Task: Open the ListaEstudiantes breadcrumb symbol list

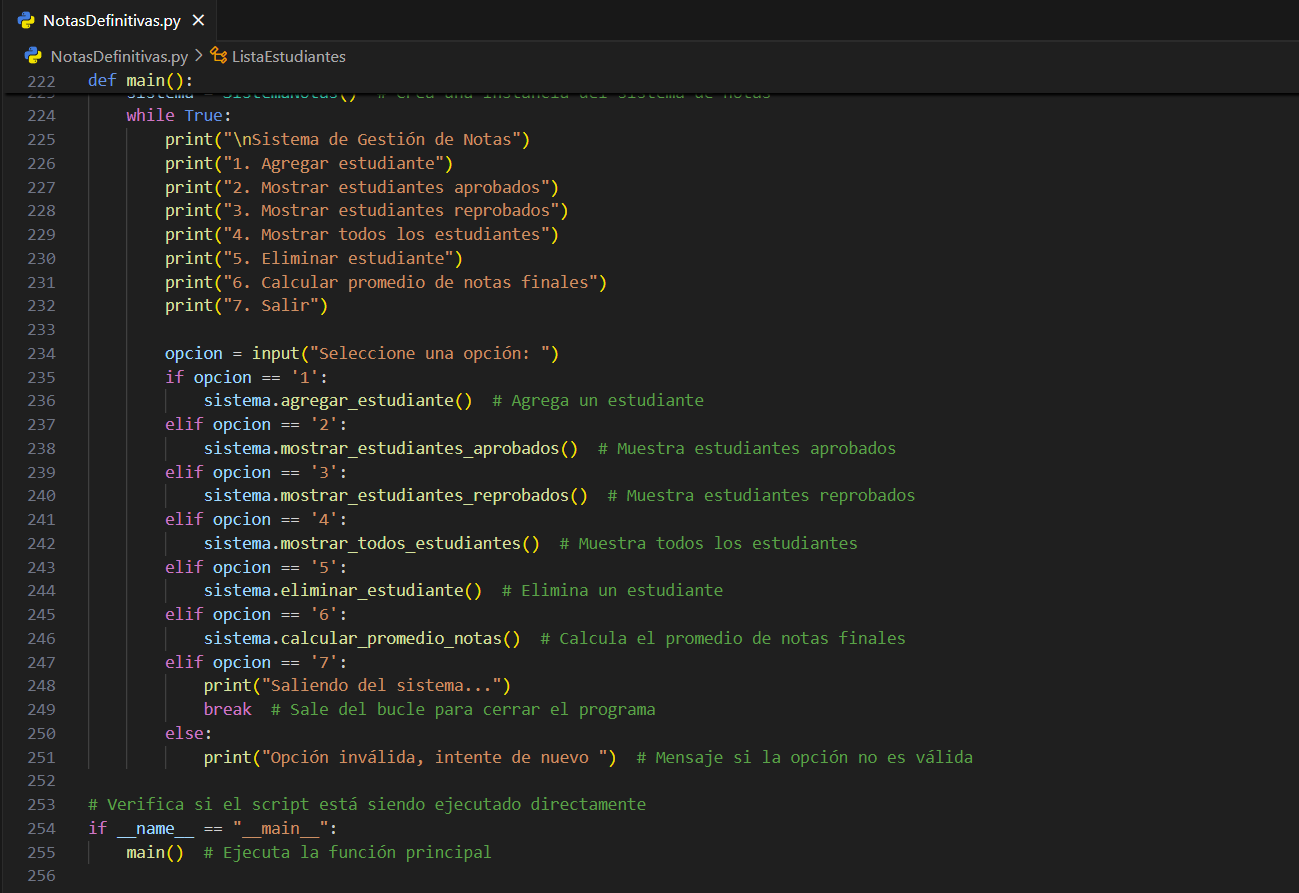Action: click(x=288, y=56)
